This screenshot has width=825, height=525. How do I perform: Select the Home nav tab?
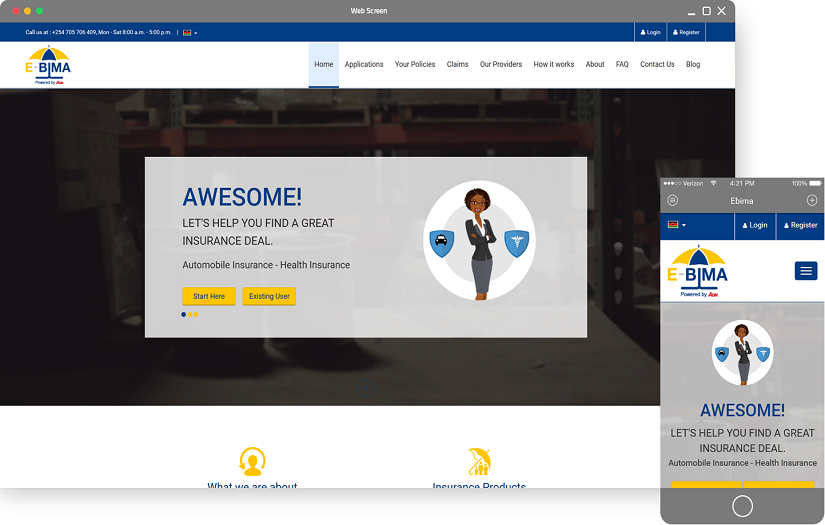(324, 65)
